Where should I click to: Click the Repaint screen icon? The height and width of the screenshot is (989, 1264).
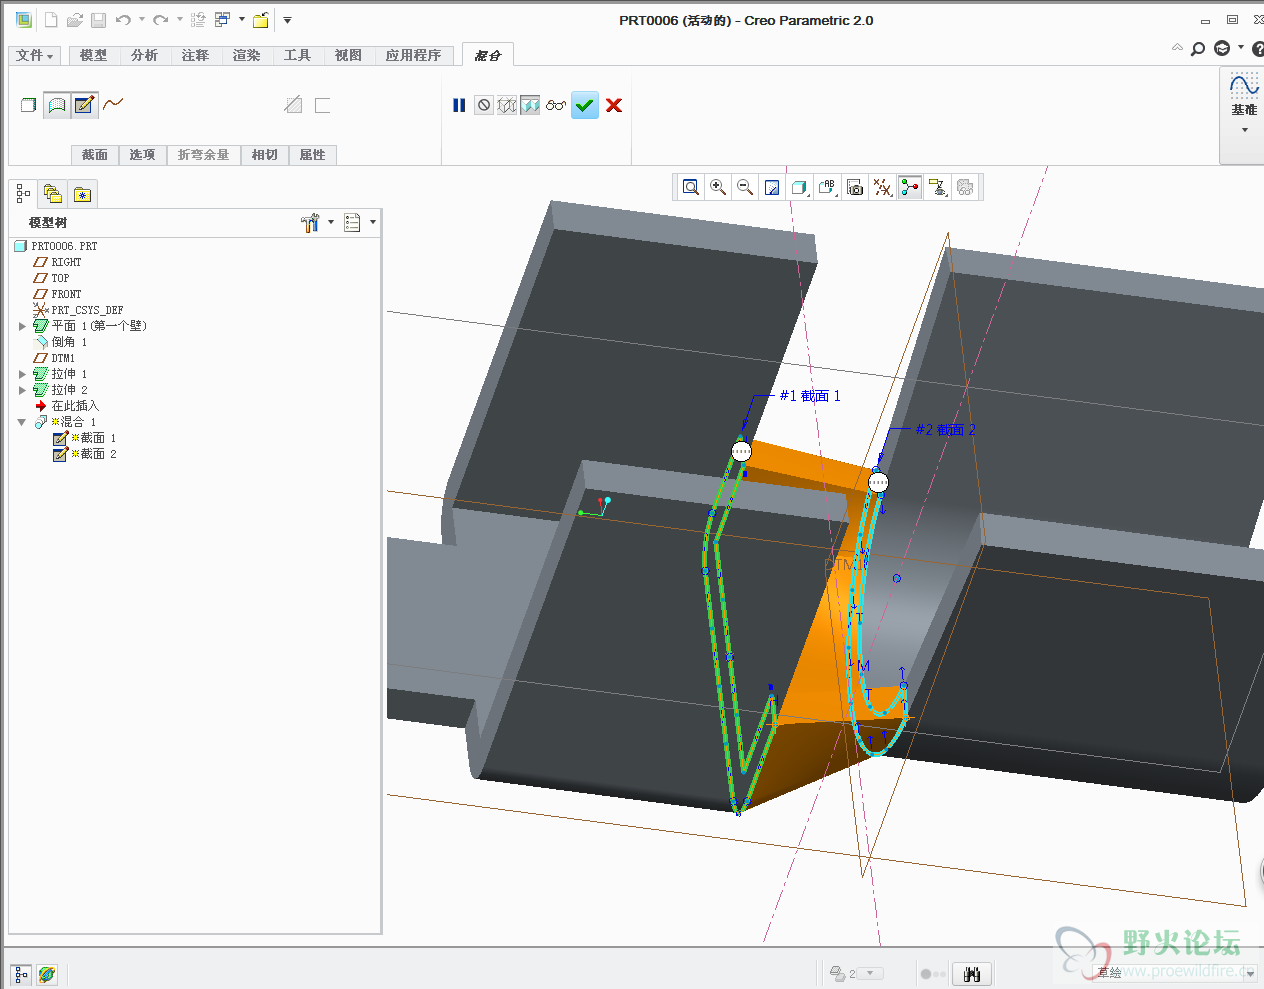coord(772,187)
